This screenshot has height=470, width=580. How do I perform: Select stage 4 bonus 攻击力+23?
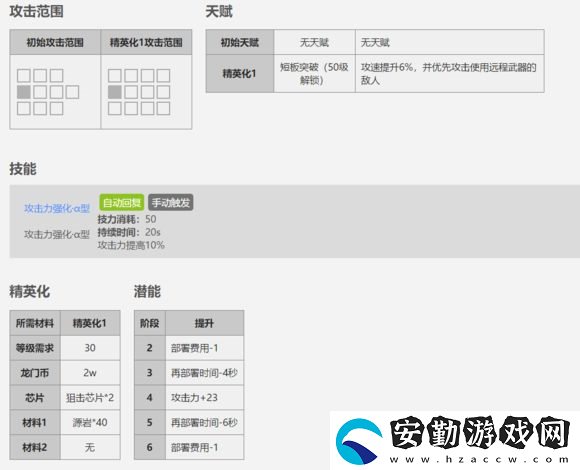204,398
